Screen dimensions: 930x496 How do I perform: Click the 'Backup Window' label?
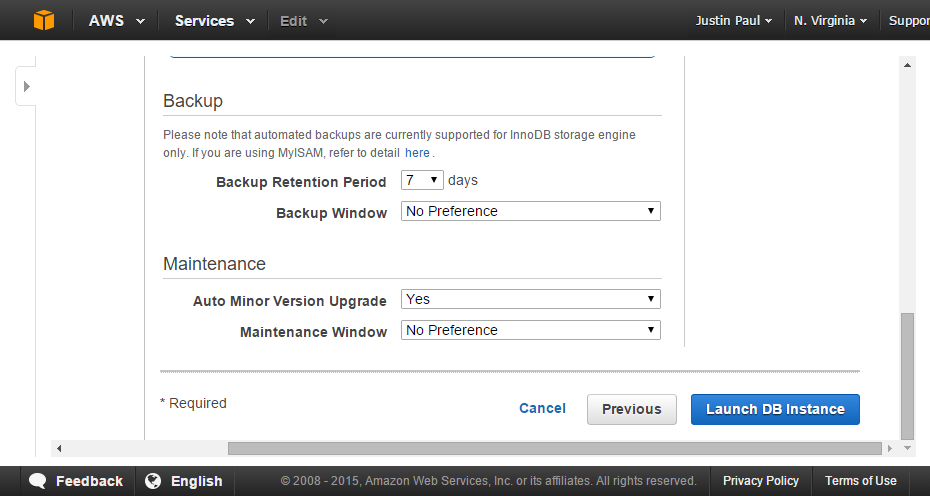(332, 213)
